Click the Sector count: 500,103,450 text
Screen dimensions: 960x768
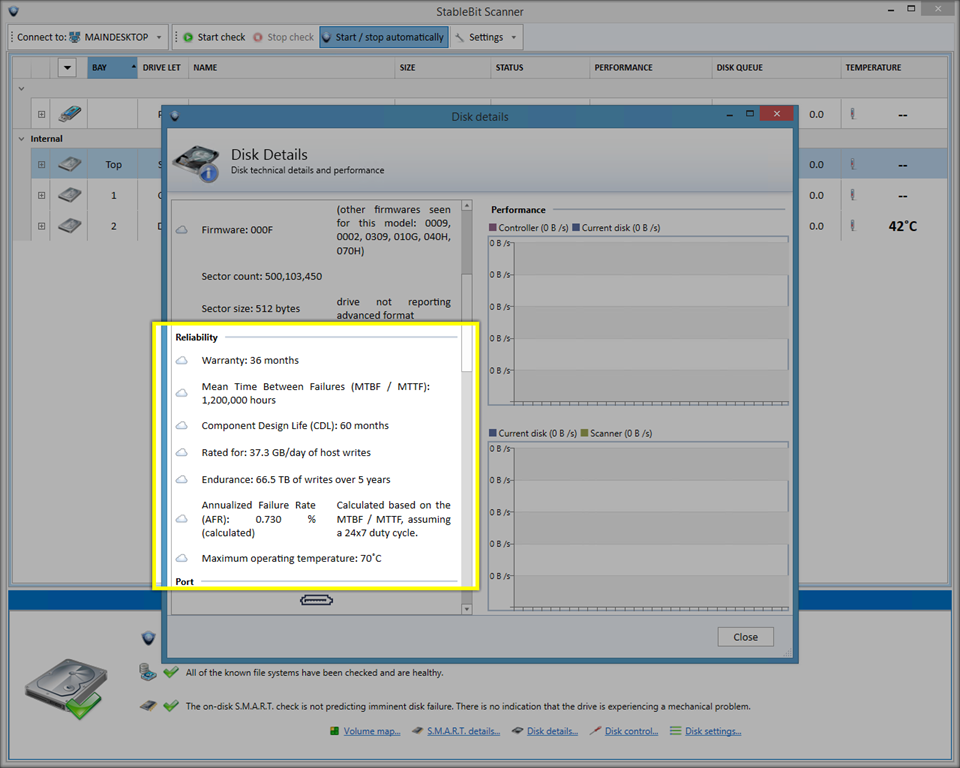click(261, 276)
